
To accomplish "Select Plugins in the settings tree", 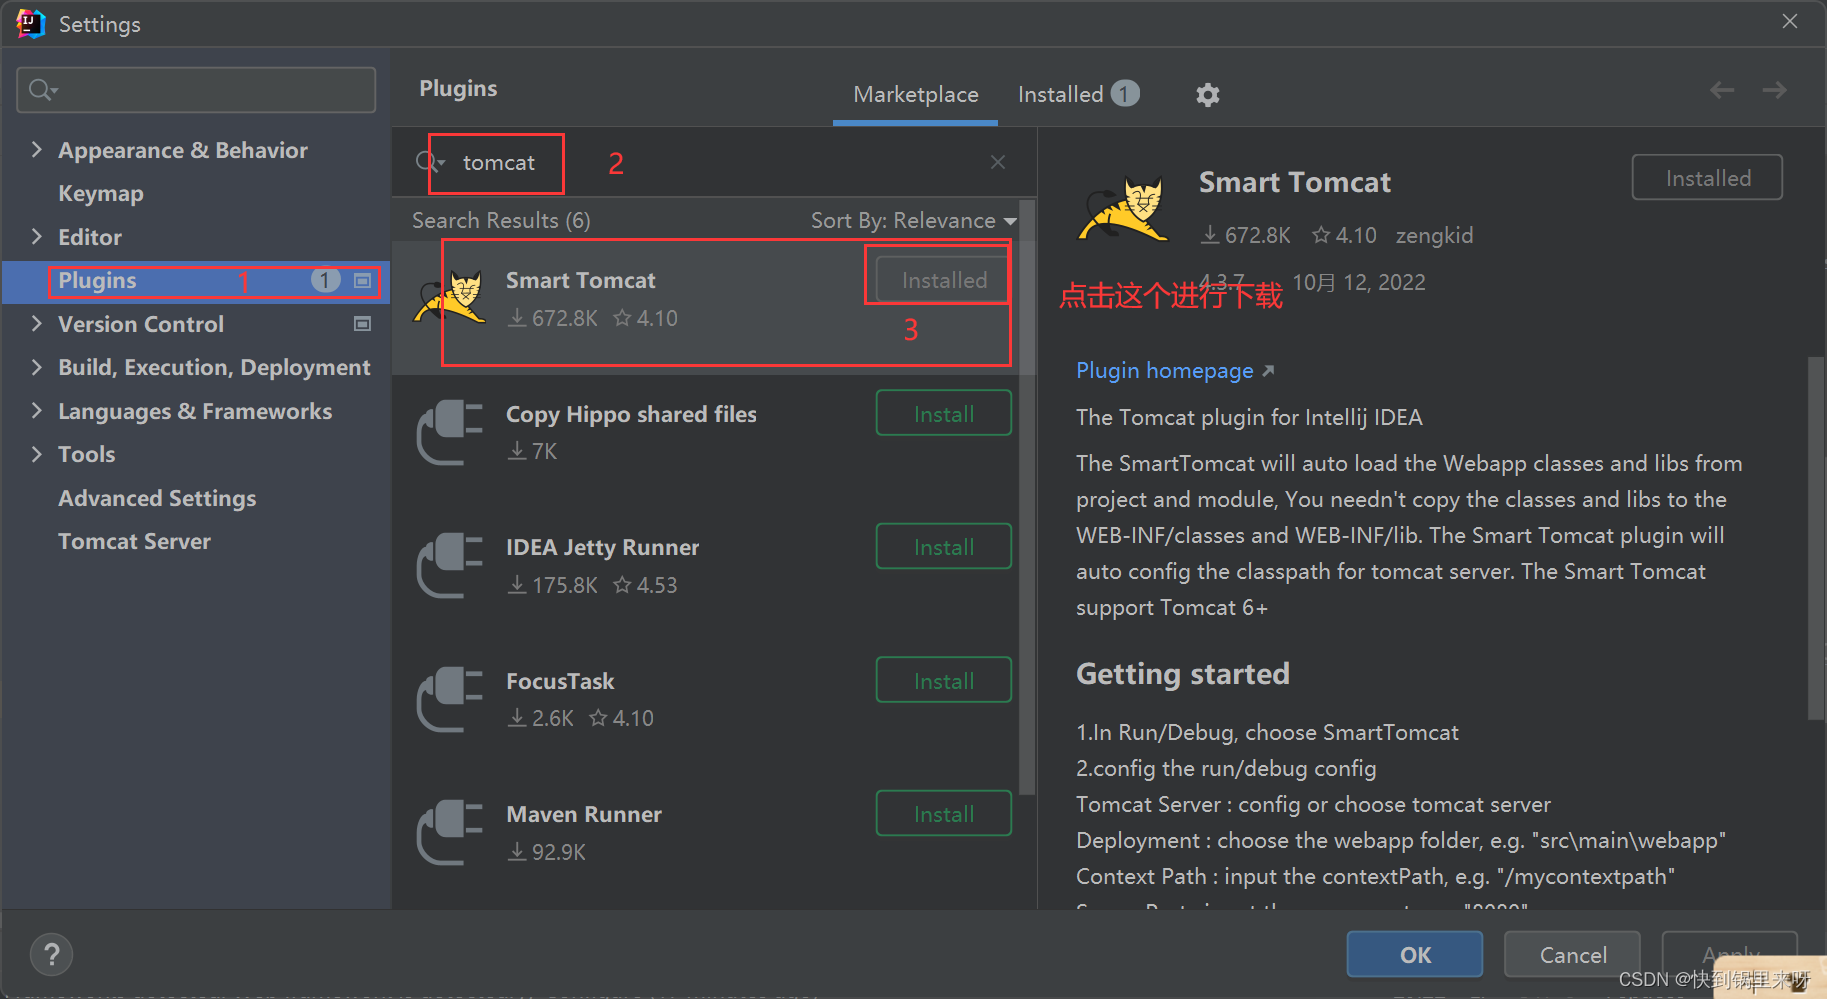I will [196, 281].
